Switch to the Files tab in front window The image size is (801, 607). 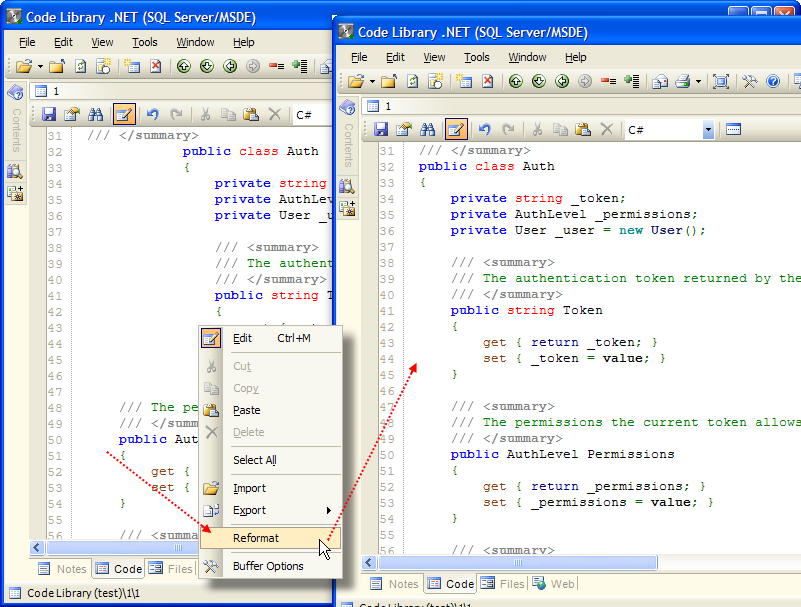504,584
